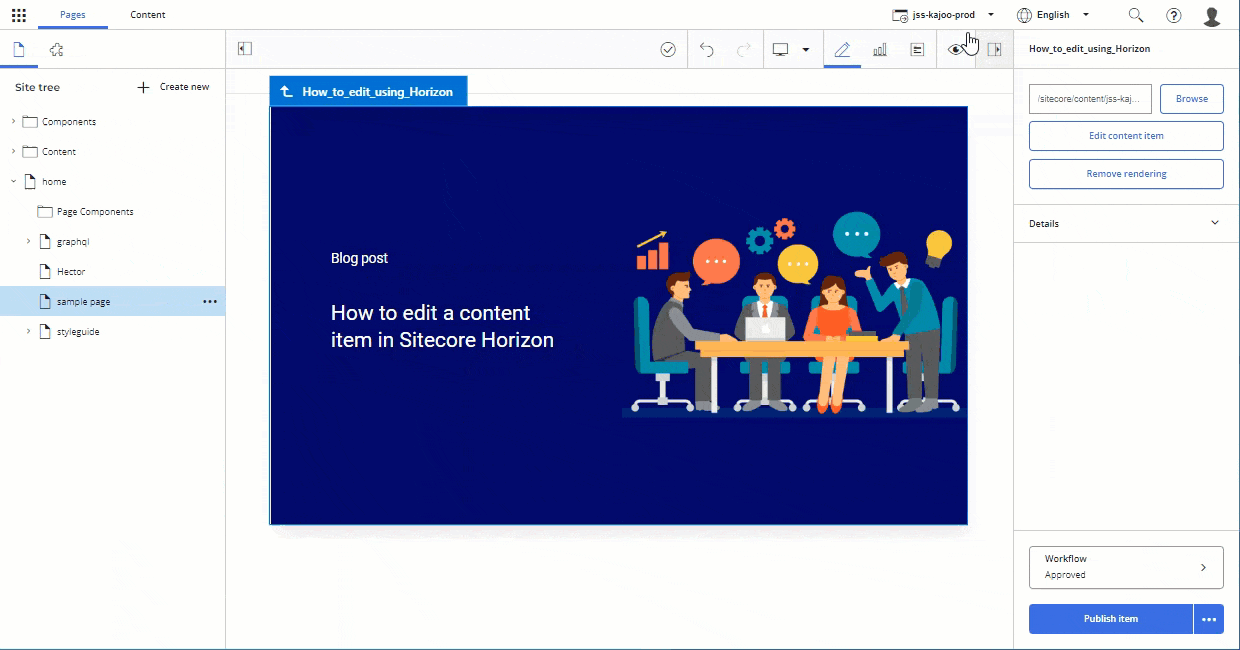Select the graphql page
Viewport: 1240px width, 650px height.
(x=73, y=241)
